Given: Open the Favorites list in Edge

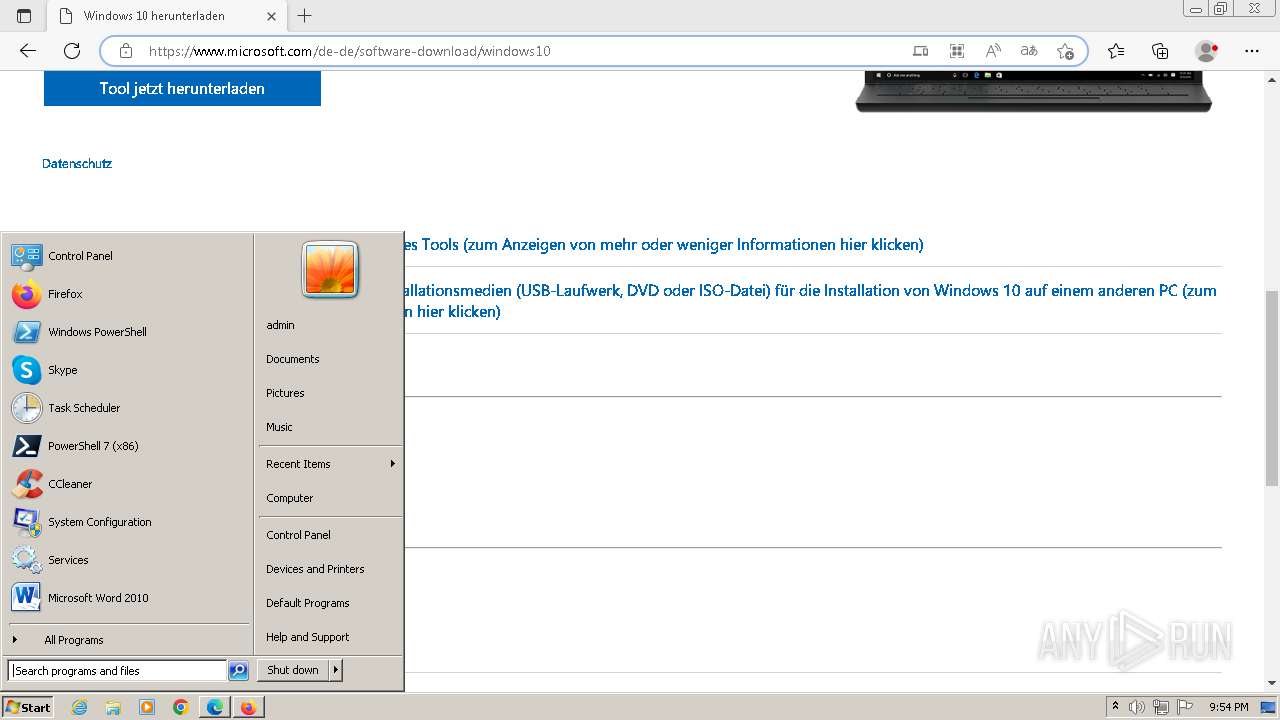Looking at the screenshot, I should tap(1116, 51).
